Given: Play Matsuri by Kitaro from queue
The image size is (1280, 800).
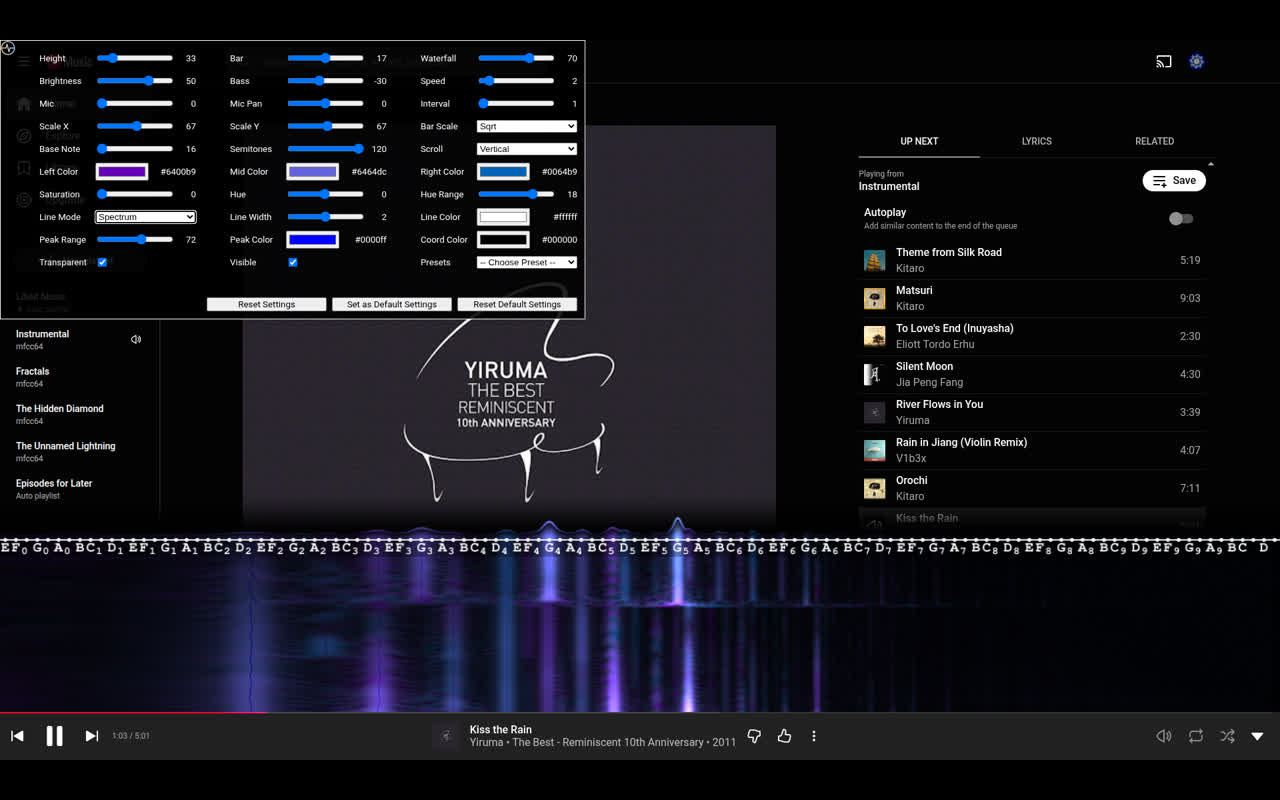Looking at the screenshot, I should point(1032,298).
